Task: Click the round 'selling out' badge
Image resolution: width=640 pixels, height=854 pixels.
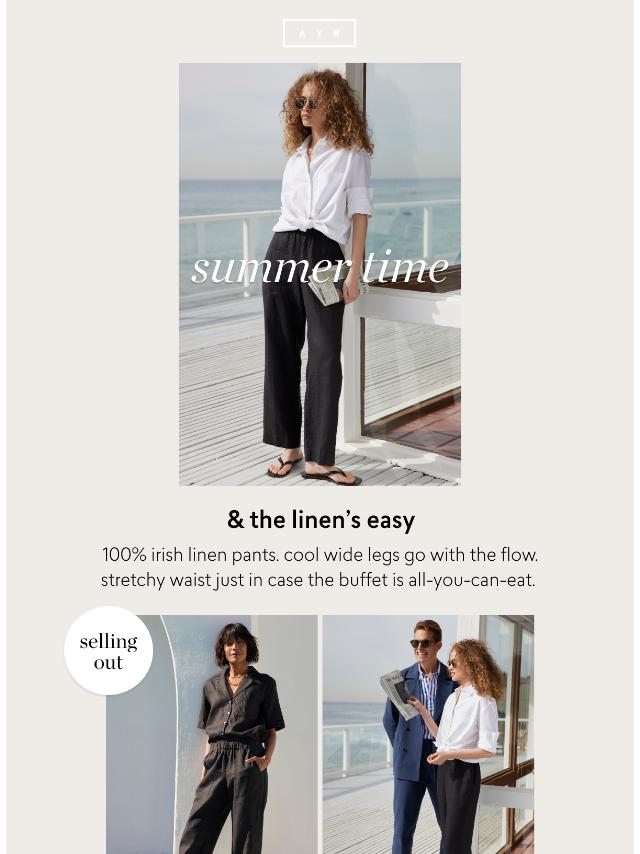Action: pyautogui.click(x=108, y=651)
